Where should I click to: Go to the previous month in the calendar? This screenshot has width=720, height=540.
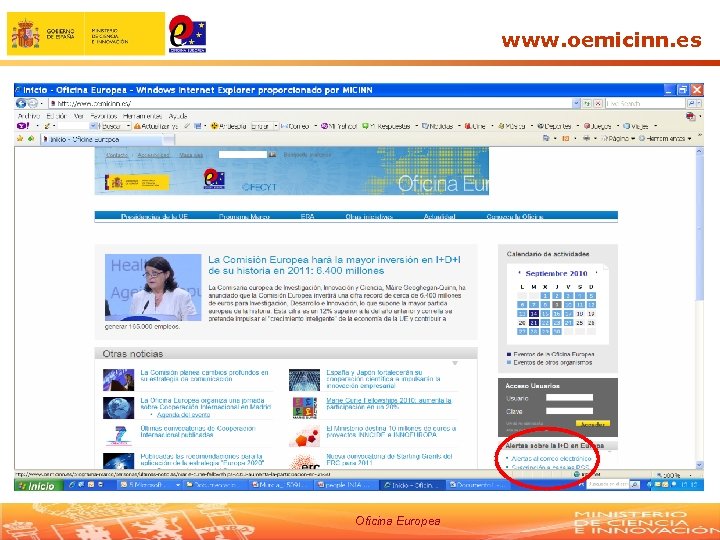tap(519, 273)
